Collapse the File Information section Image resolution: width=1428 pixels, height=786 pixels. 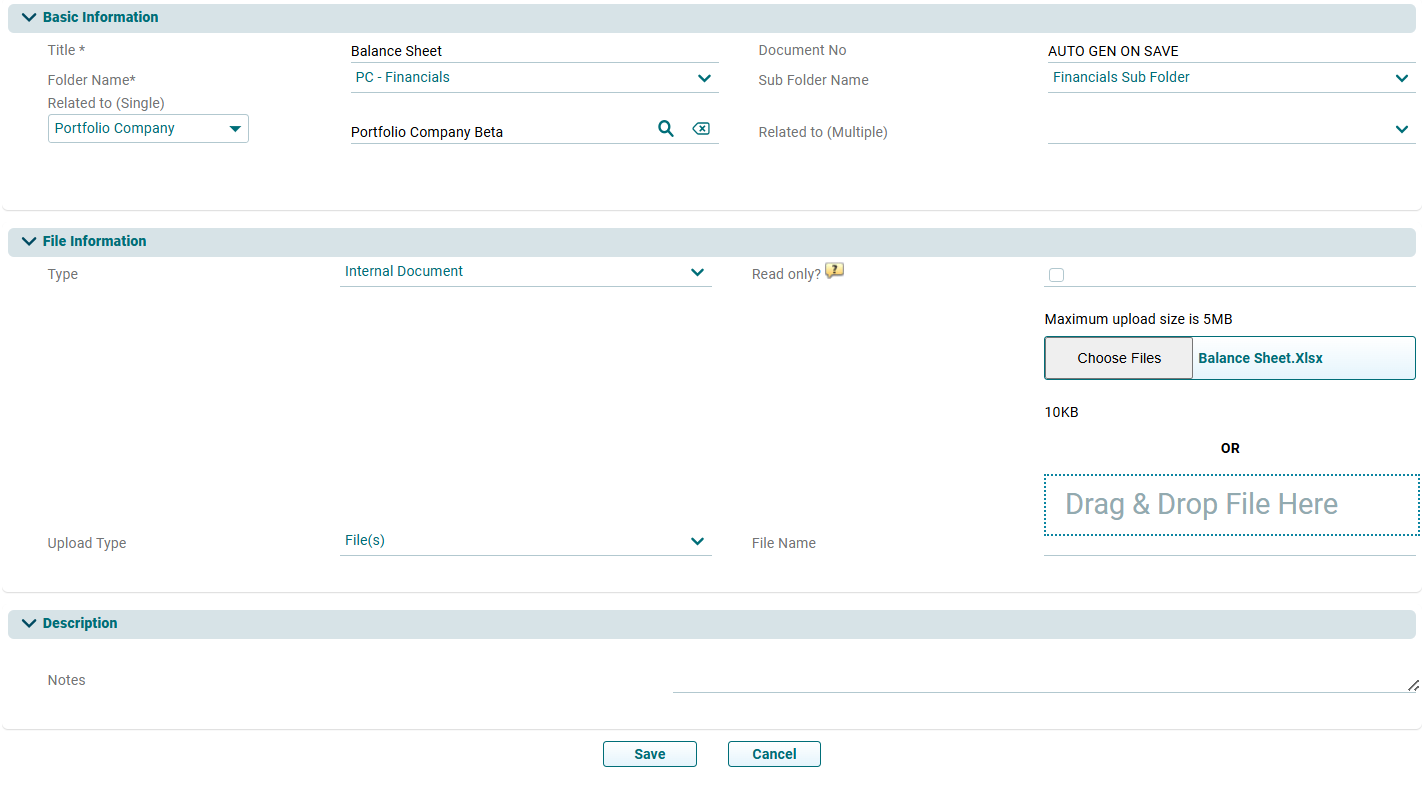29,242
